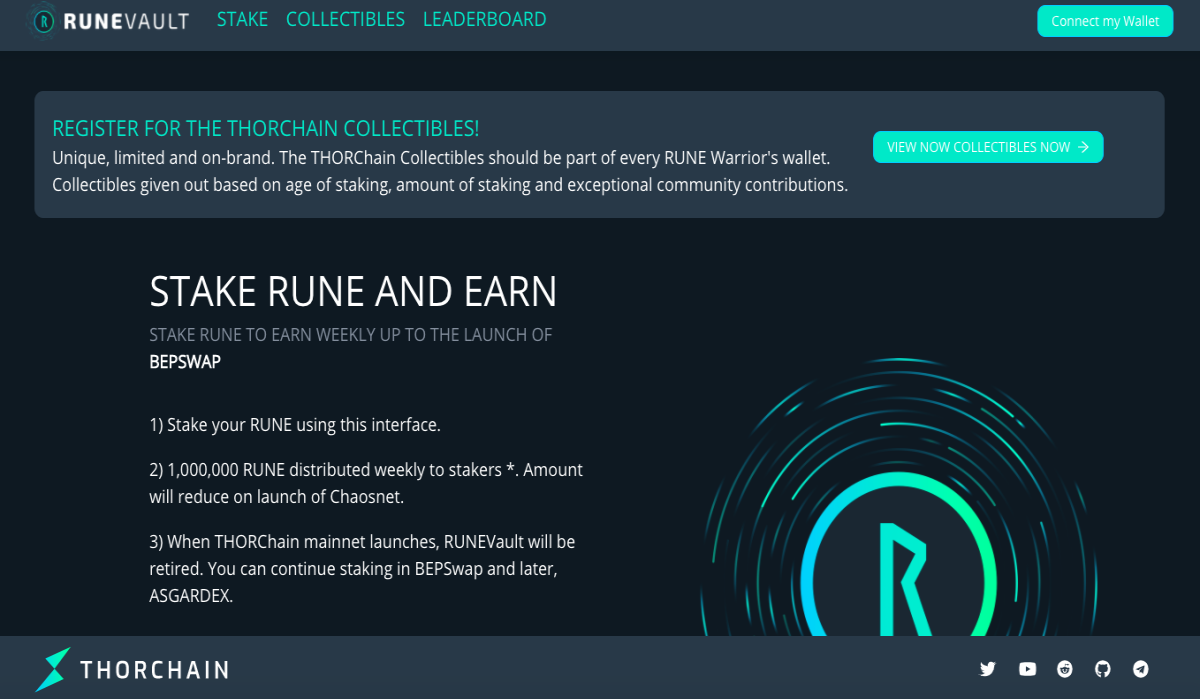Click the BEPSWAP text under the subtitle
This screenshot has height=699, width=1200.
185,362
